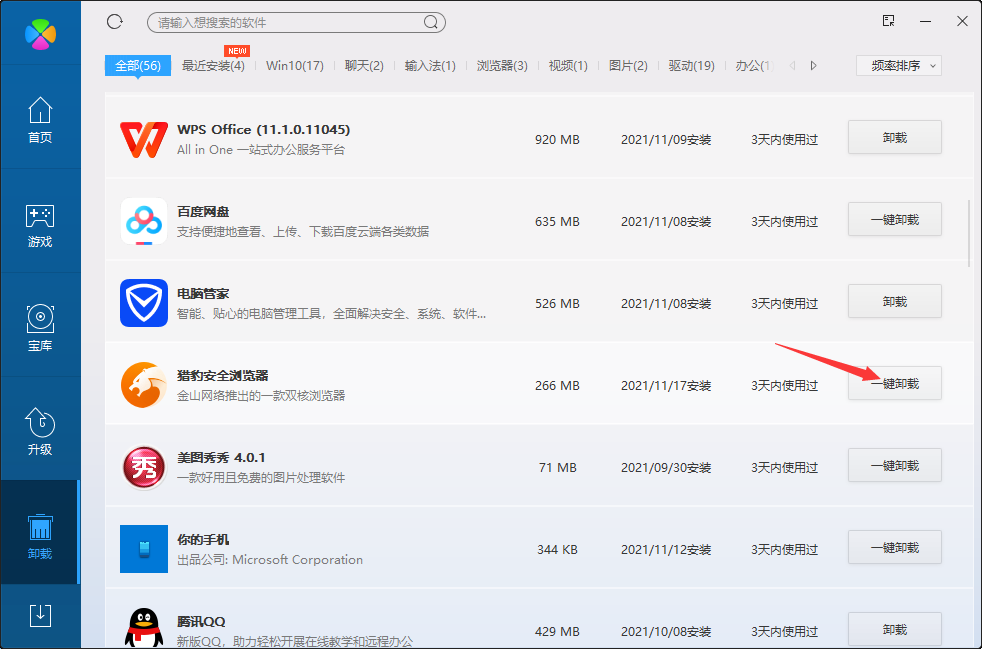Click the 344 KB size value

click(557, 549)
